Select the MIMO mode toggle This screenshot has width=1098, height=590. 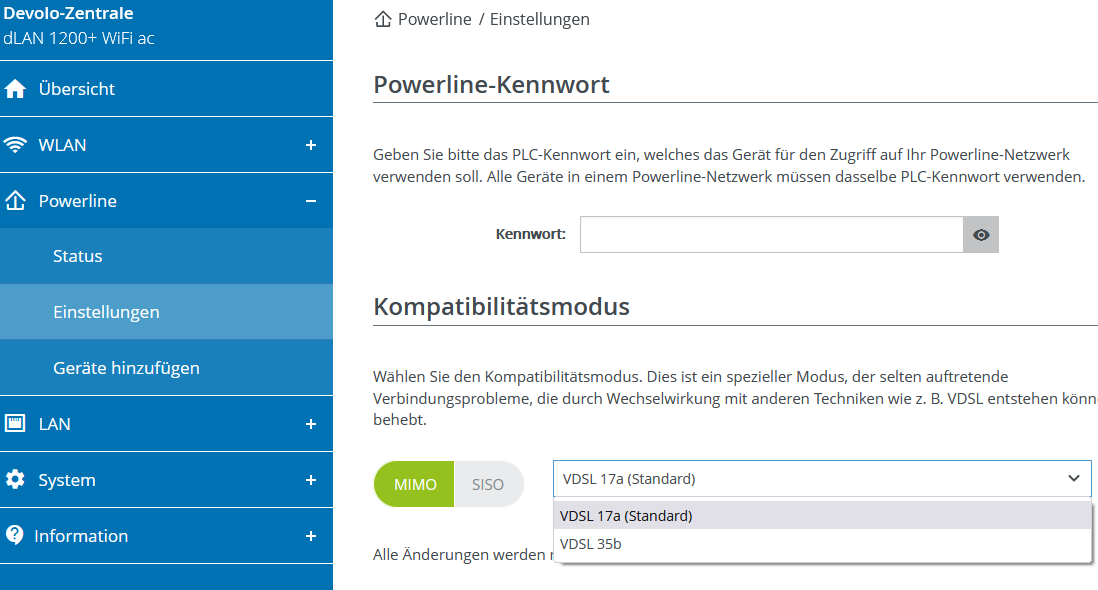tap(413, 483)
